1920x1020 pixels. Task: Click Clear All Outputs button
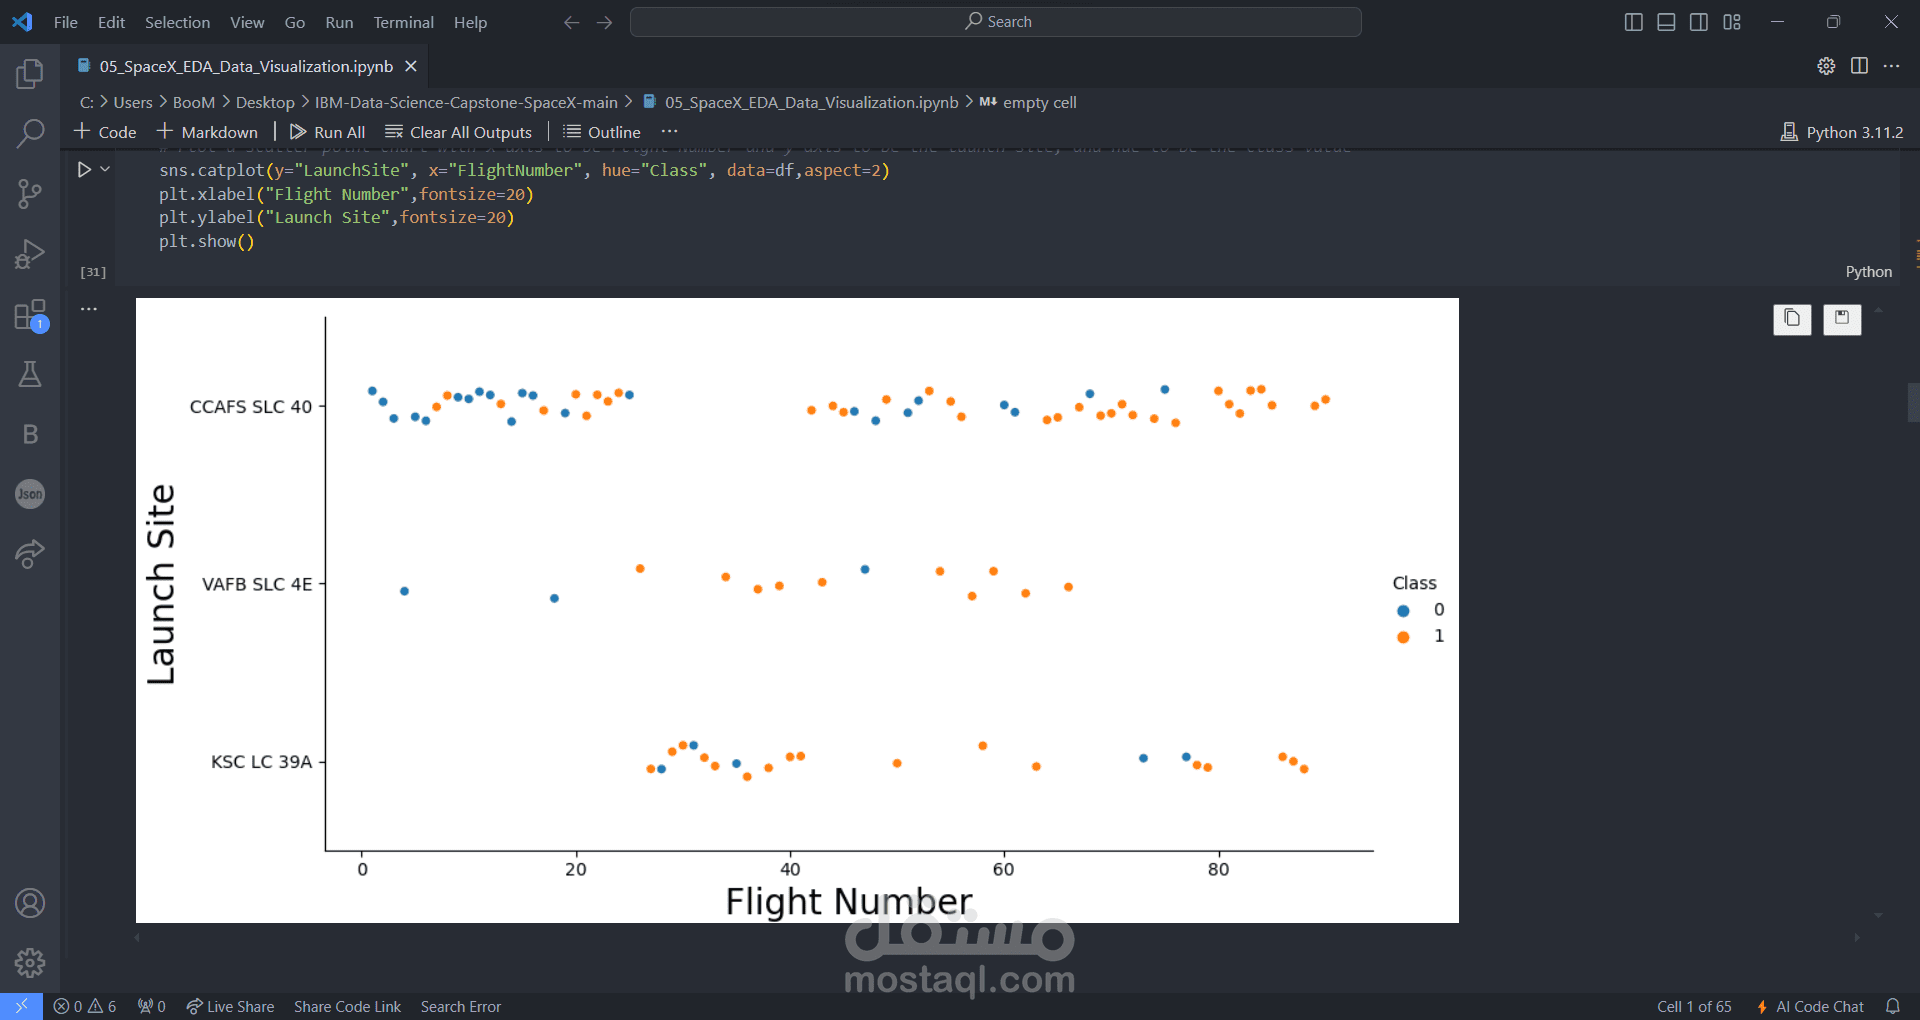pos(458,132)
